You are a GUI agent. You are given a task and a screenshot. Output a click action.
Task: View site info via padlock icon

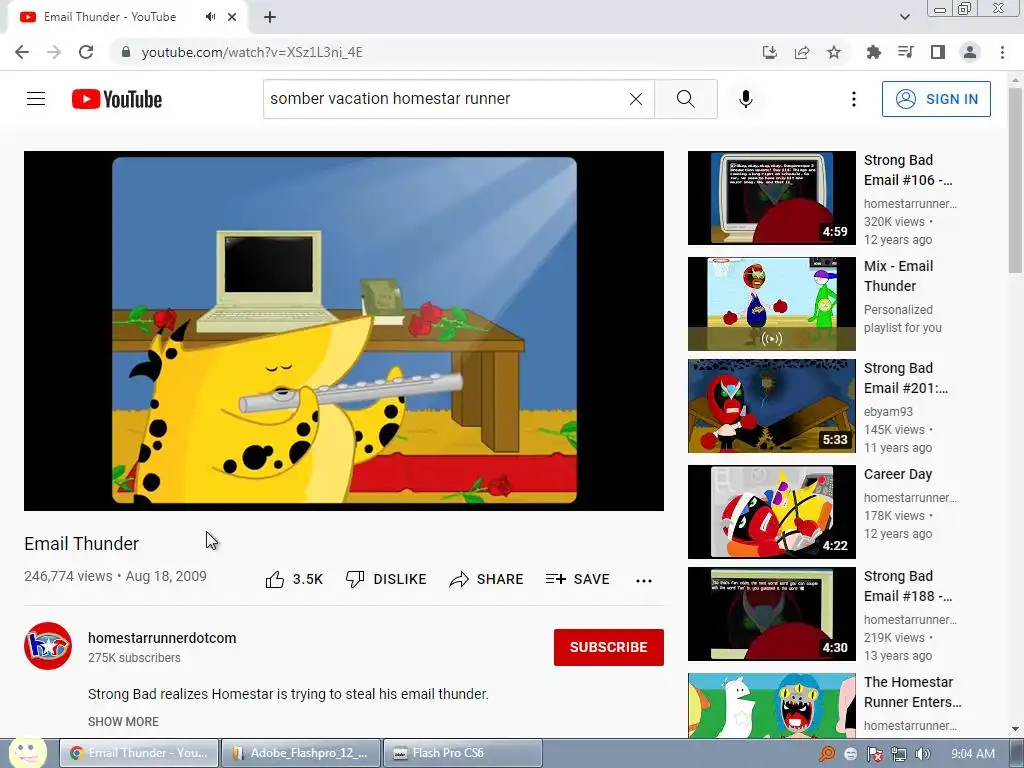pos(126,52)
